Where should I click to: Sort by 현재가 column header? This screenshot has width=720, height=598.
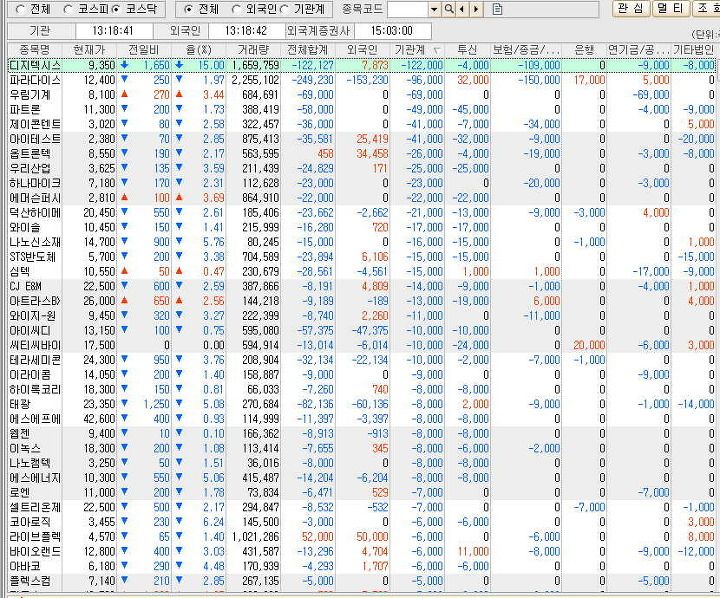click(90, 50)
